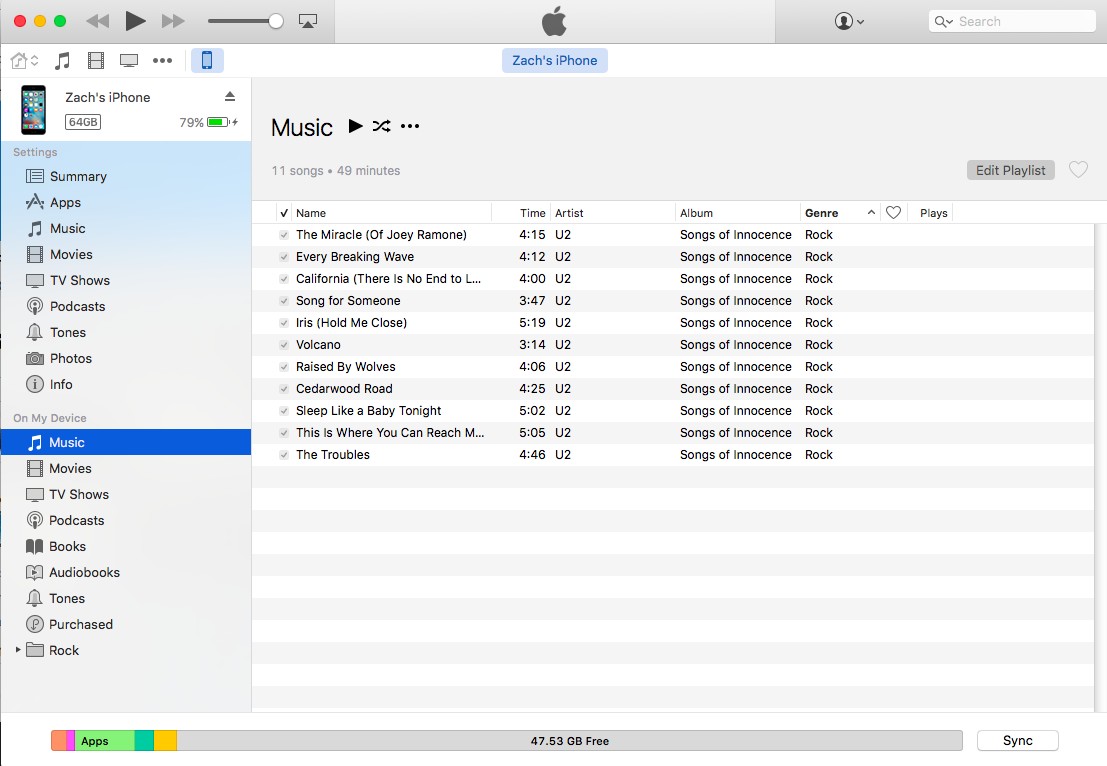Switch to TV Shows library monitor icon
This screenshot has height=766, width=1107.
pyautogui.click(x=128, y=61)
